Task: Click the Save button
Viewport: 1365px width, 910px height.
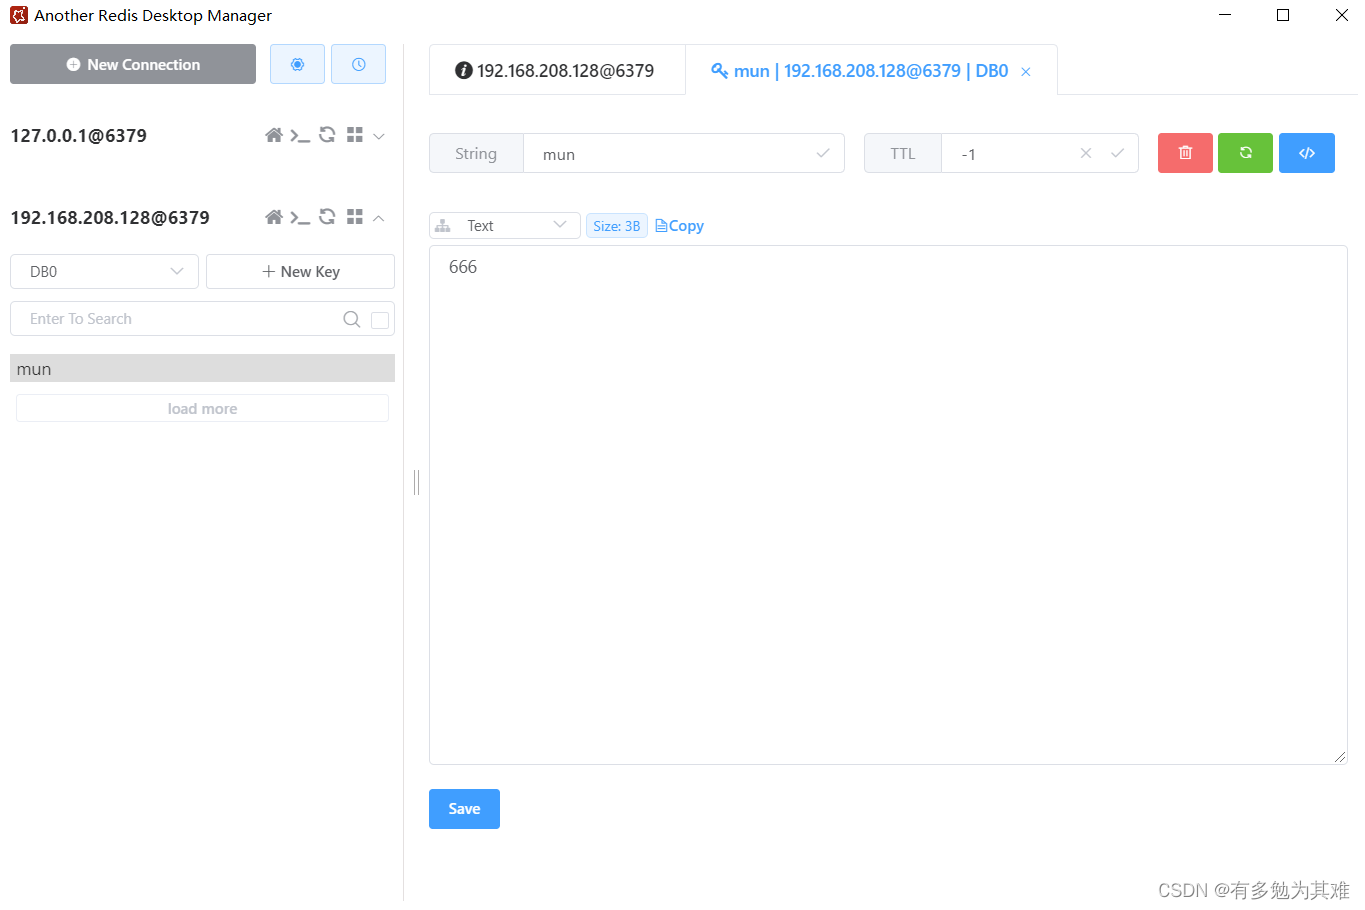Action: 464,809
